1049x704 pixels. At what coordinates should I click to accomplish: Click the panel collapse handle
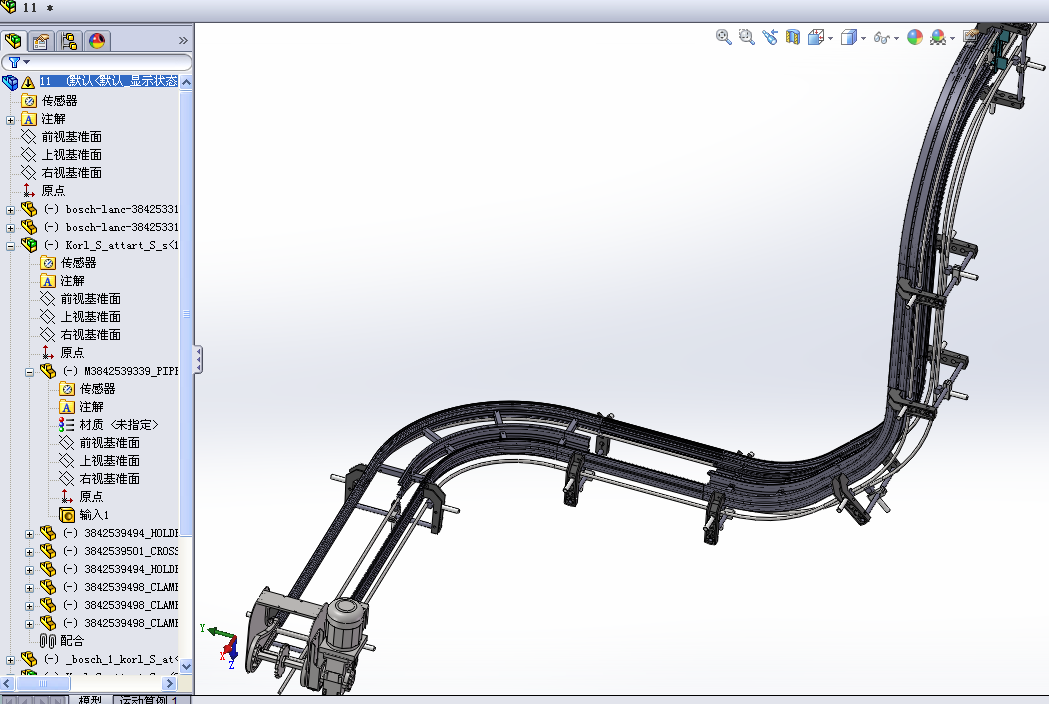pyautogui.click(x=198, y=360)
